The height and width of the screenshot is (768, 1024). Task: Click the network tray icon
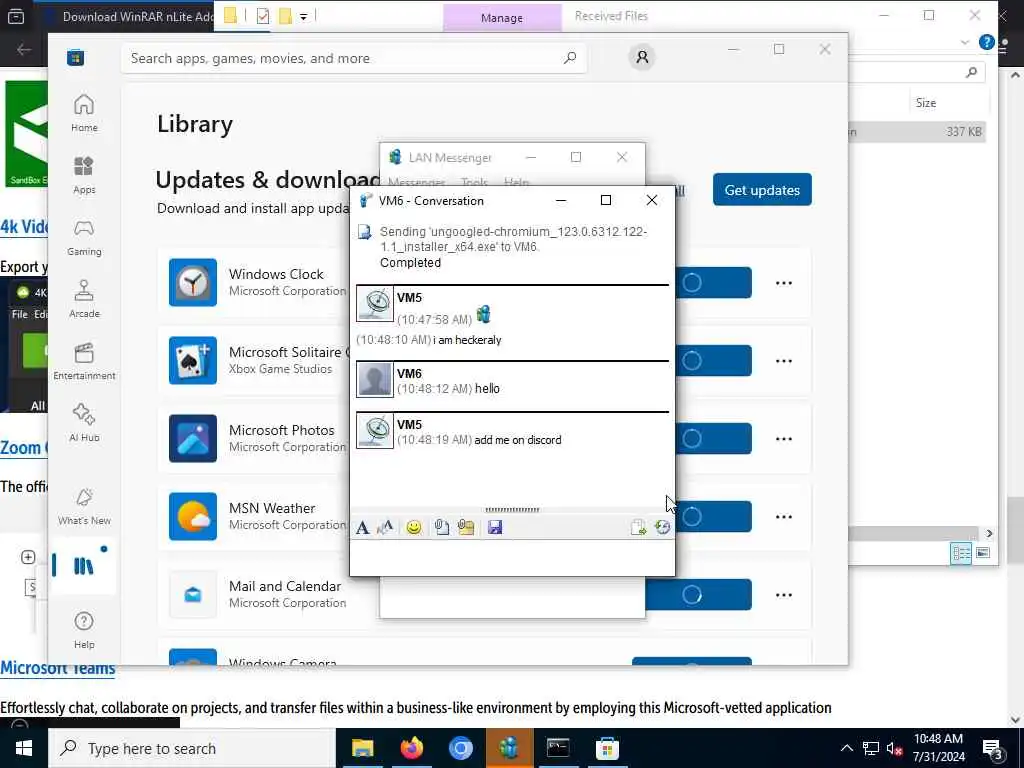pyautogui.click(x=871, y=748)
